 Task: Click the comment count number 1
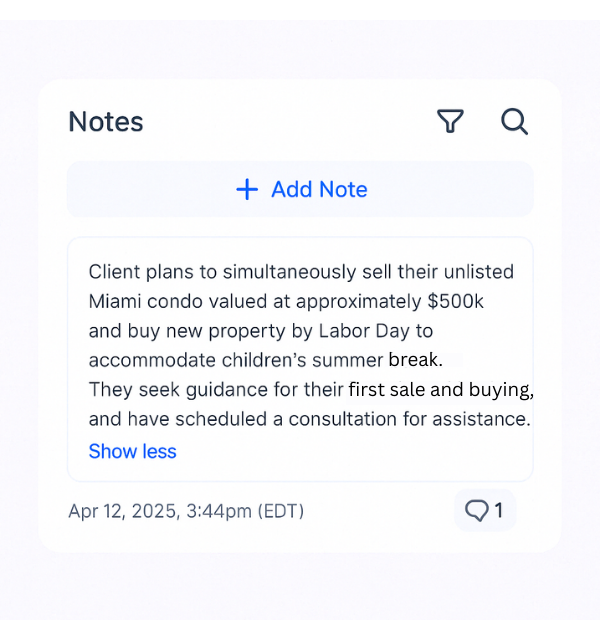(x=498, y=511)
